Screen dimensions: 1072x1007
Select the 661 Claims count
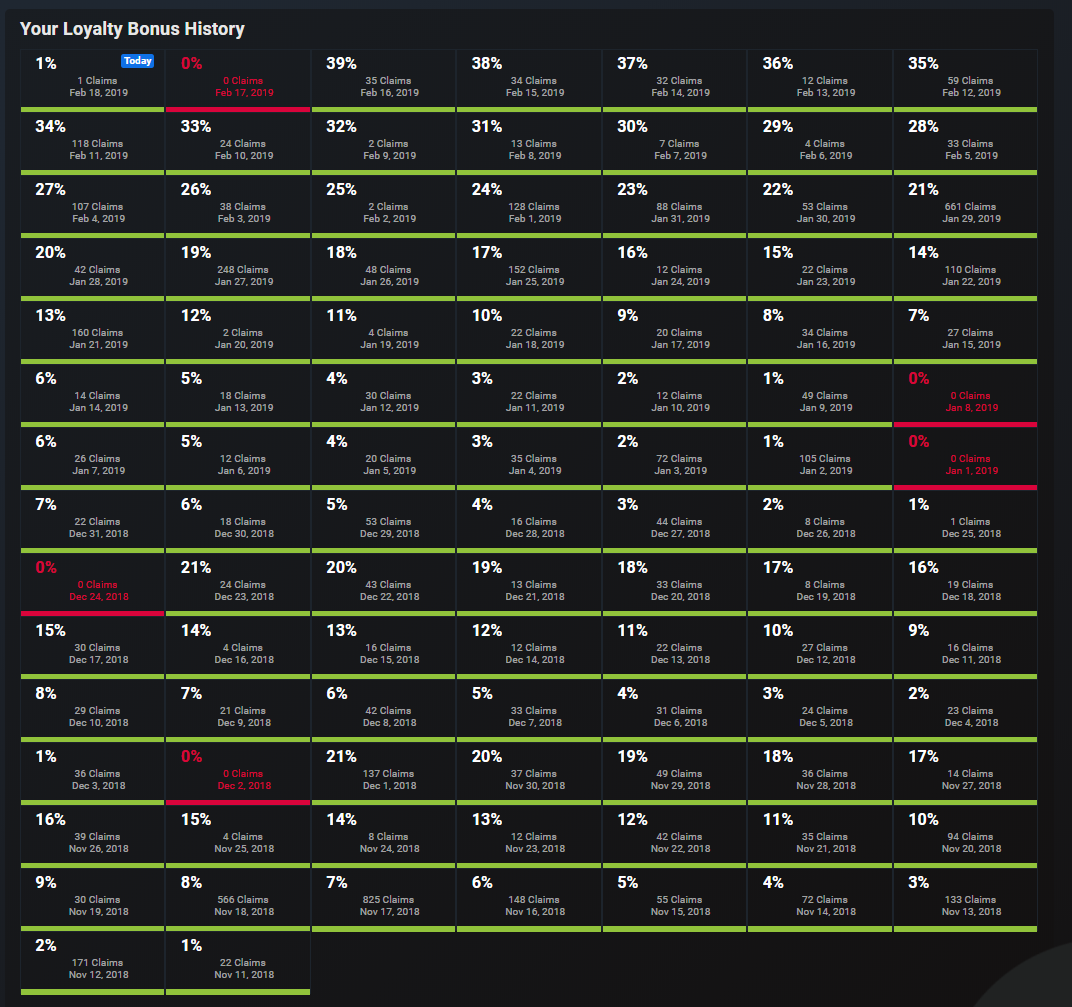(970, 206)
